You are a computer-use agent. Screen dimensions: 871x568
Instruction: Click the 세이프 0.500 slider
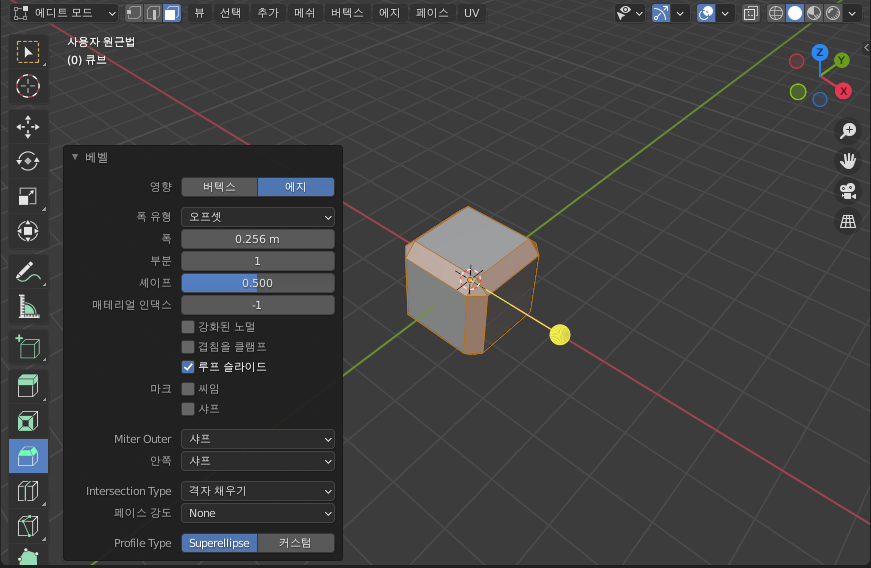pyautogui.click(x=258, y=283)
